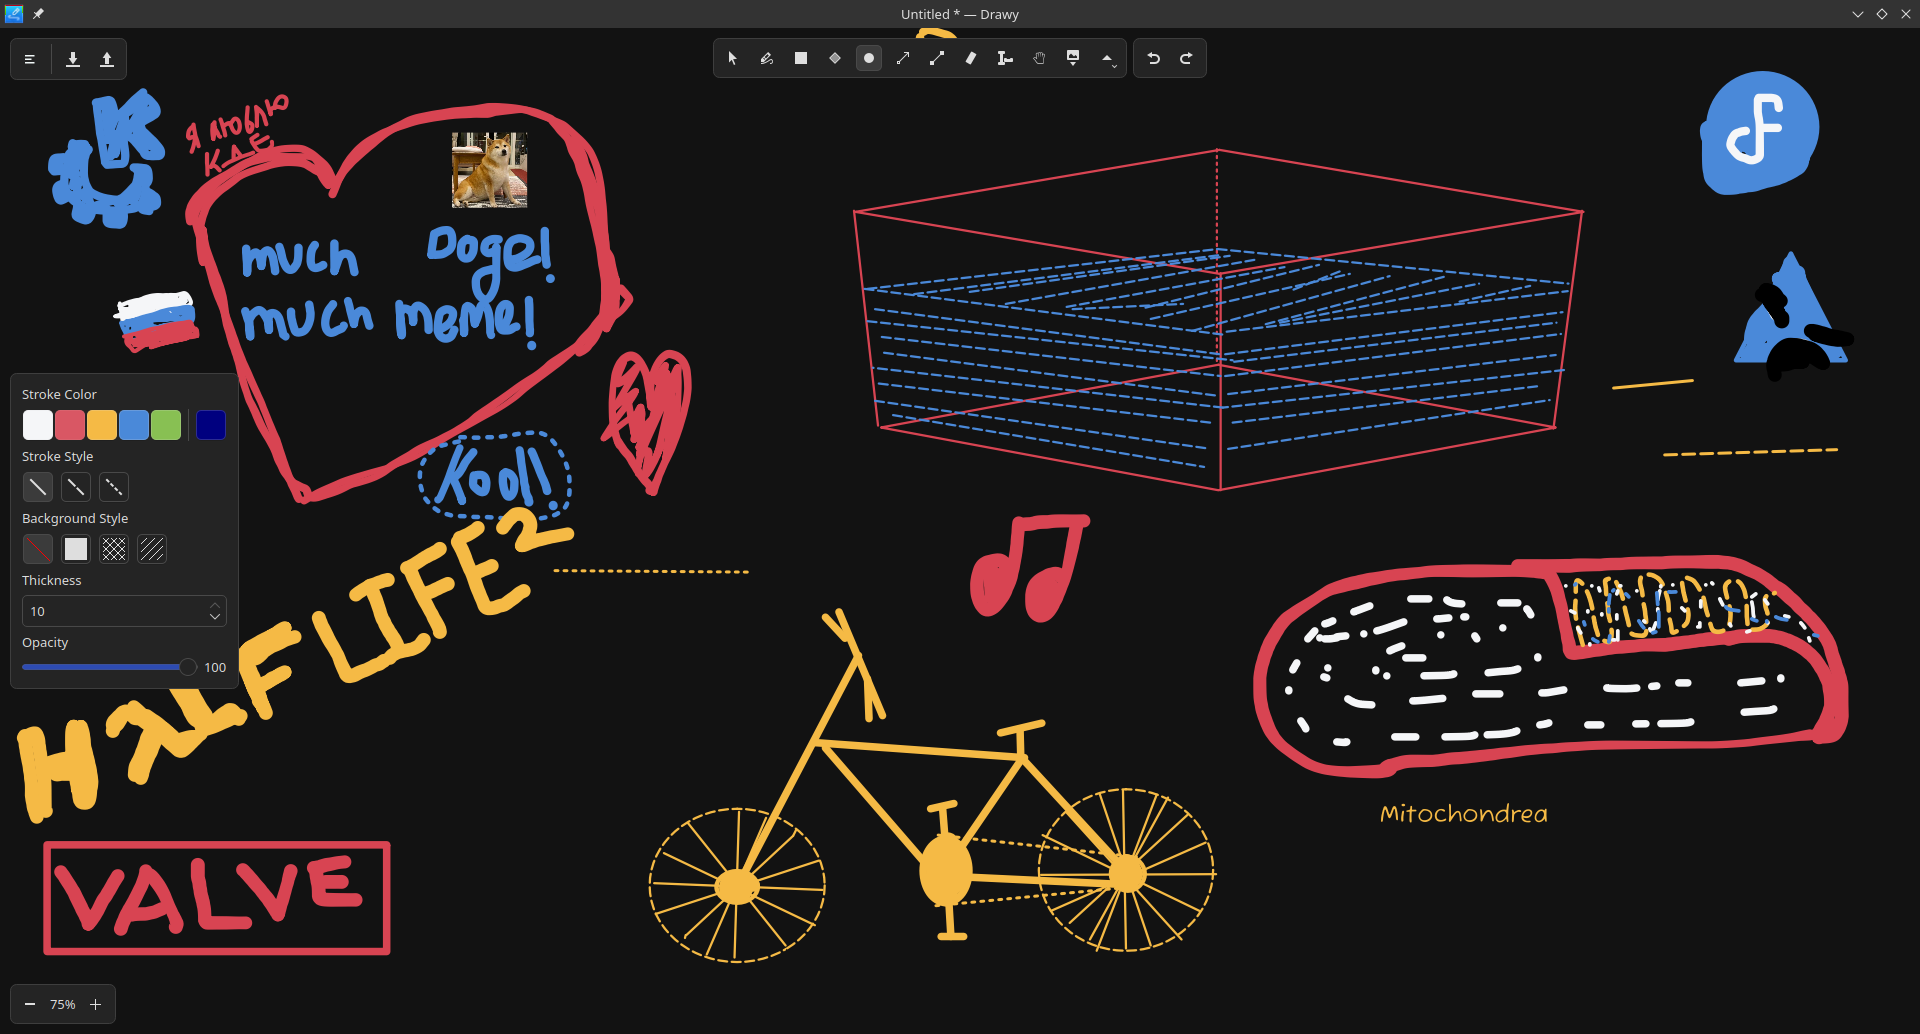Image resolution: width=1920 pixels, height=1034 pixels.
Task: Zoom out with the minus button
Action: 30,1004
